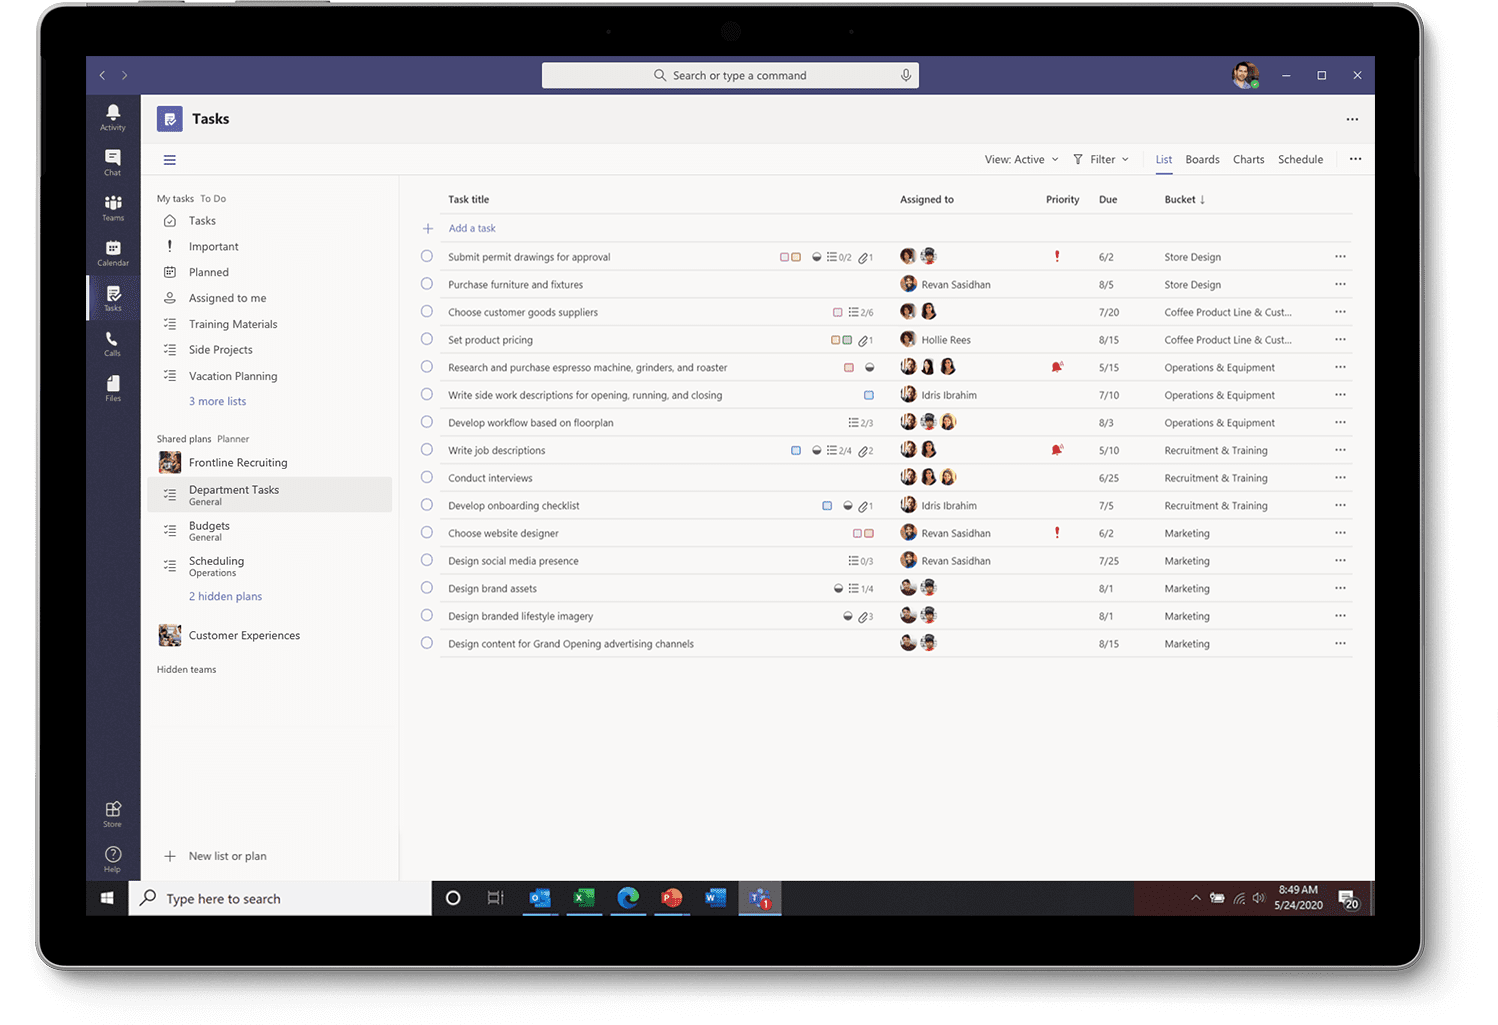Click the blue label on Write side work descriptions
This screenshot has height=1025, width=1498.
tap(869, 395)
